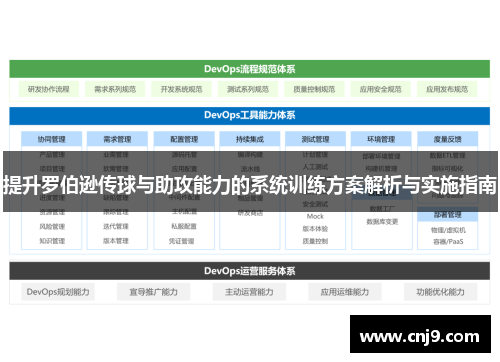Click the '知识管理' entry

[52, 241]
